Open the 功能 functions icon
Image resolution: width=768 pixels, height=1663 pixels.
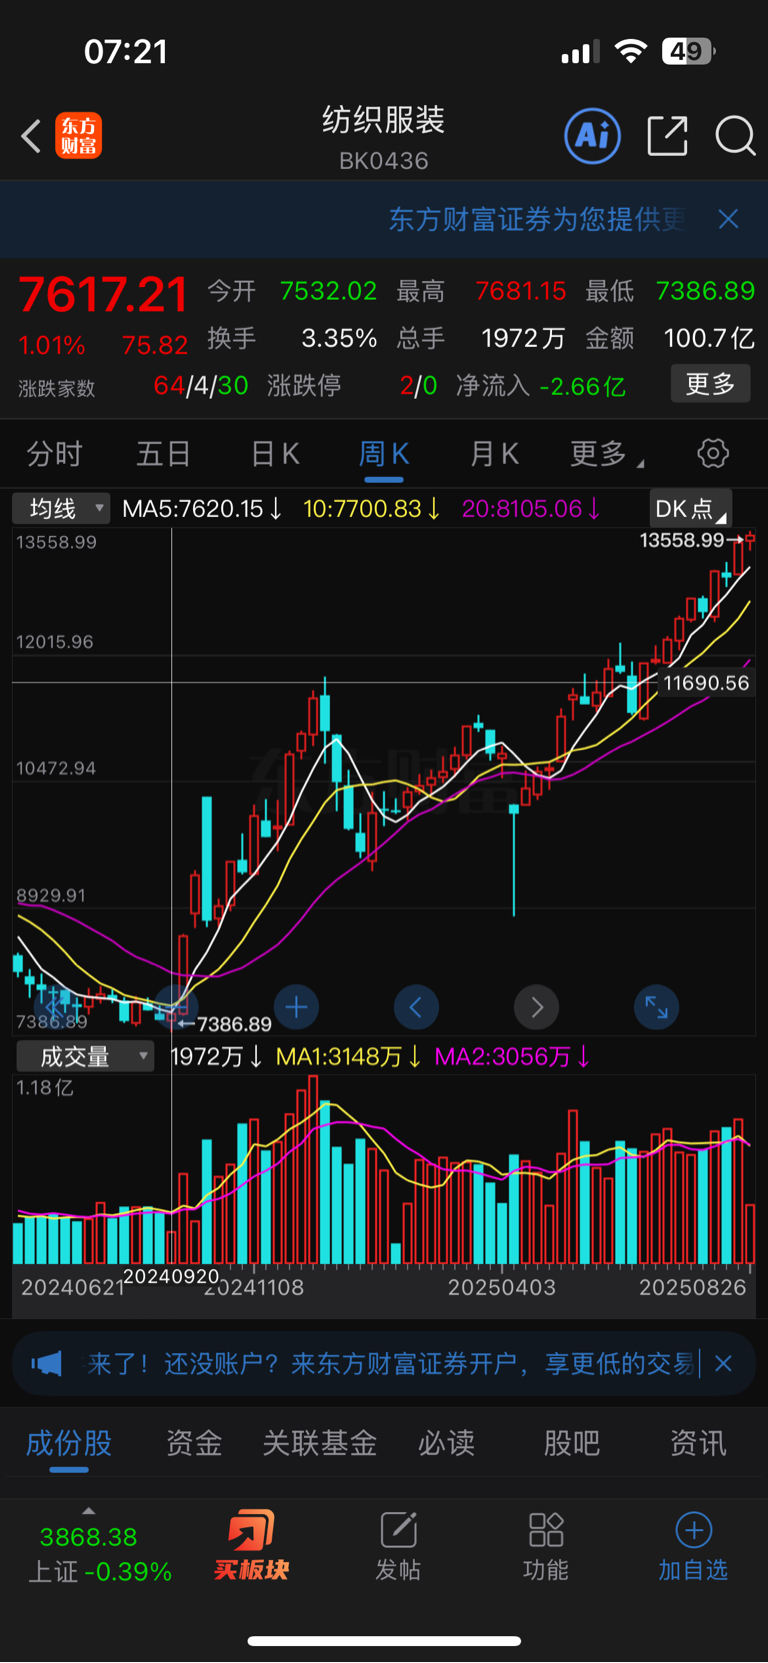point(546,1547)
